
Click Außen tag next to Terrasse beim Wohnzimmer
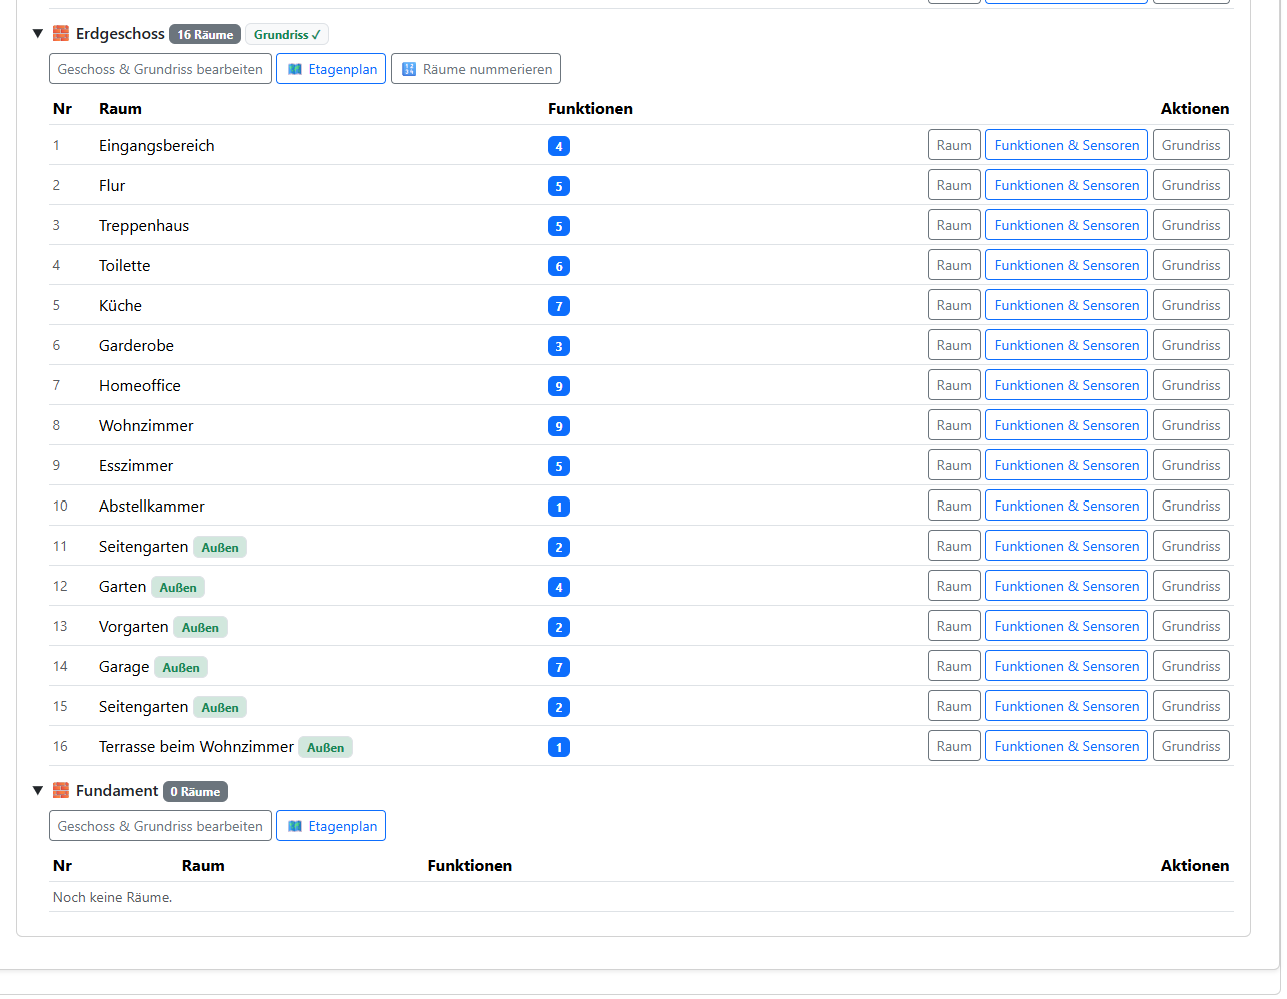[325, 747]
